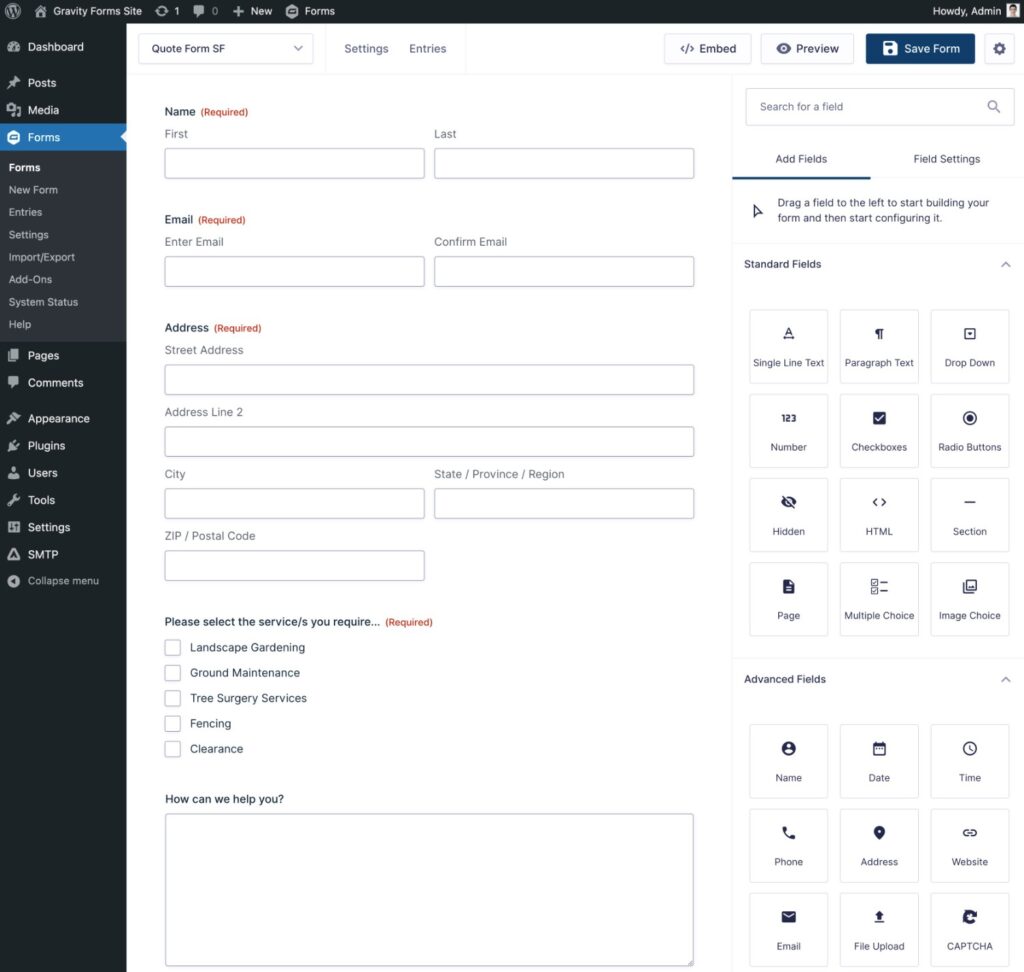This screenshot has width=1024, height=972.
Task: Open the comments bubble in admin bar
Action: (x=205, y=11)
